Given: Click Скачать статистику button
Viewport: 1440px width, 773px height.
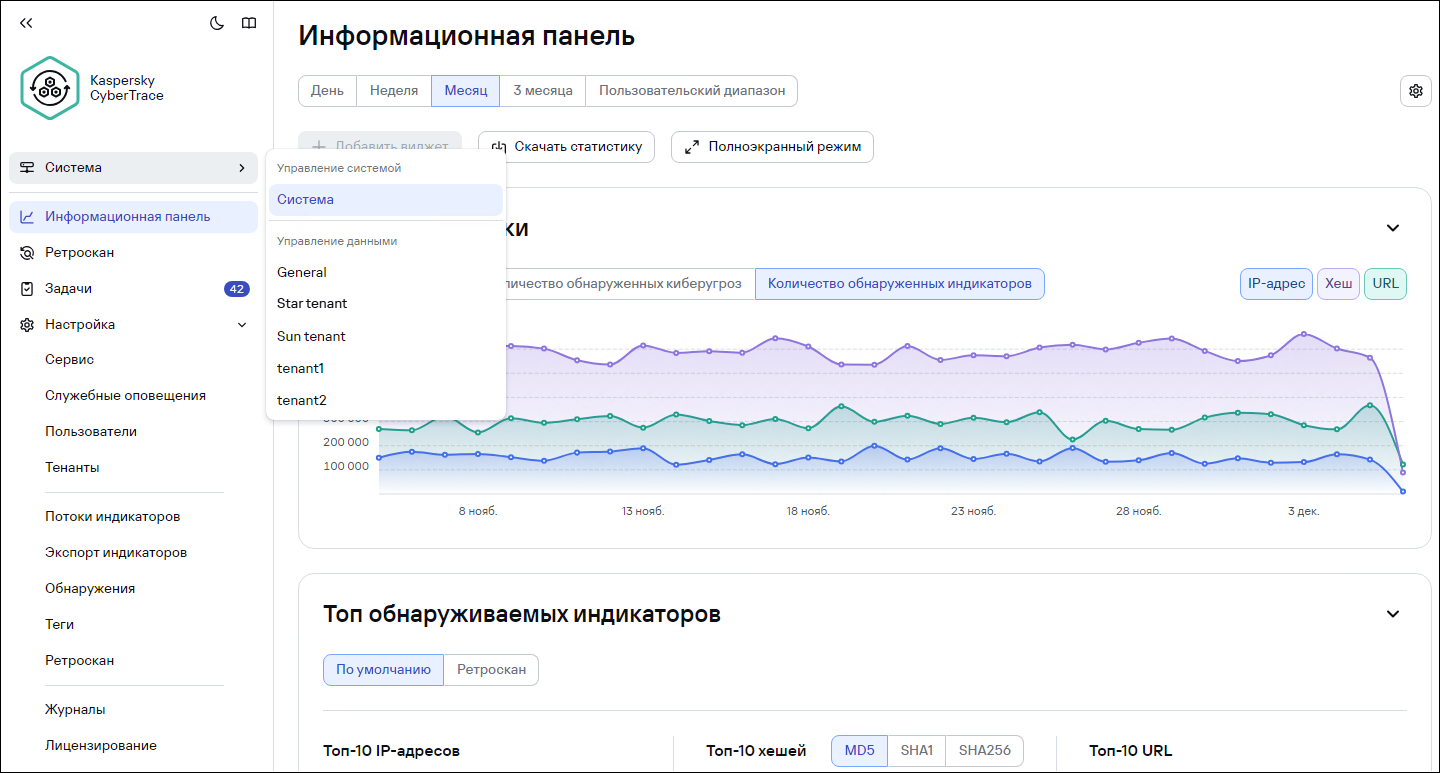Looking at the screenshot, I should coord(566,147).
